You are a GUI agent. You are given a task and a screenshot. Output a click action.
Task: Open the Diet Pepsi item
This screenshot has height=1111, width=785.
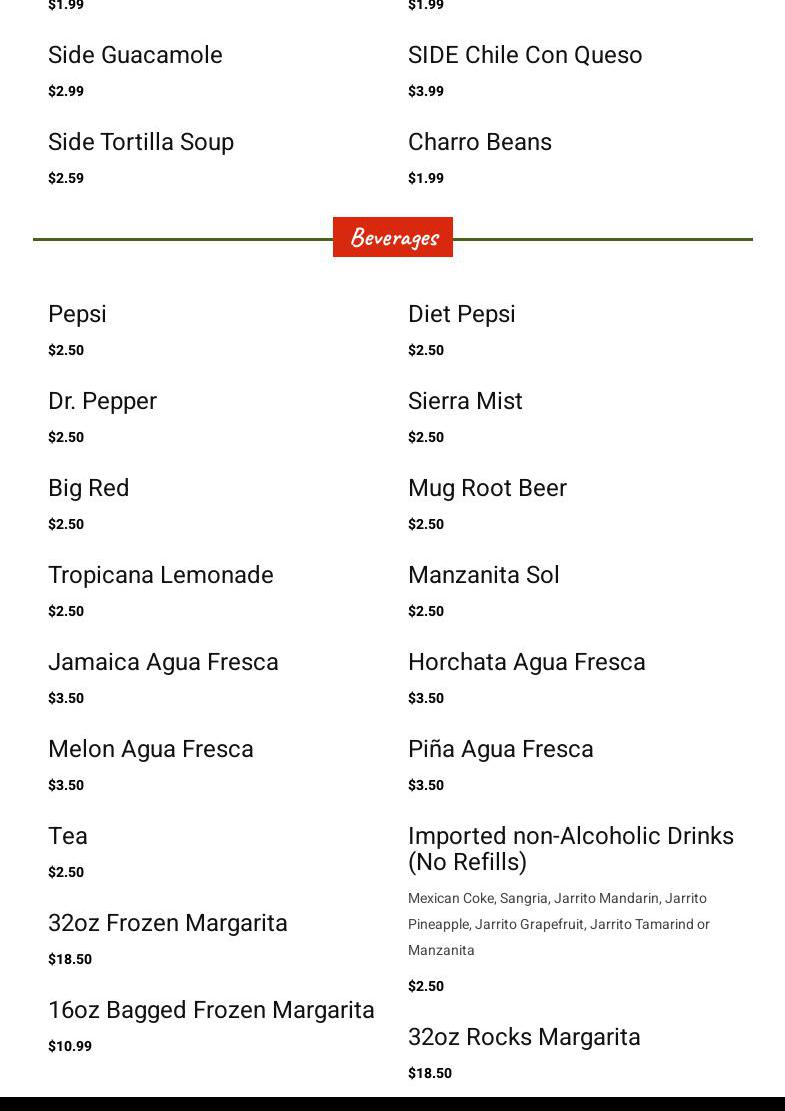click(461, 314)
